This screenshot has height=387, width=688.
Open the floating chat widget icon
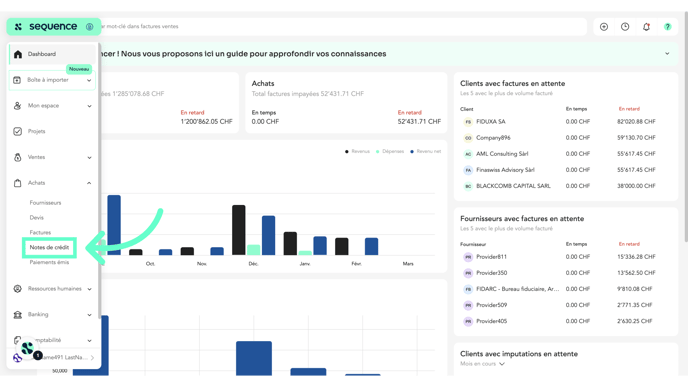pos(27,348)
